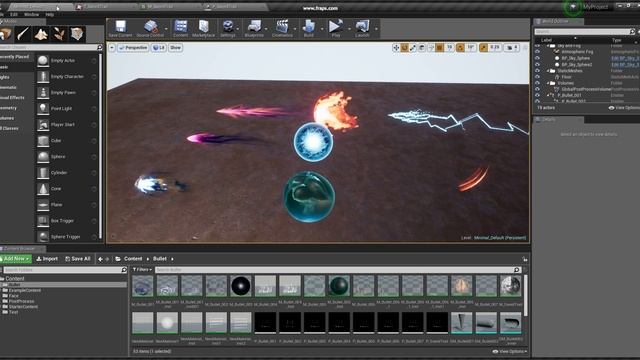The width and height of the screenshot is (640, 360).
Task: Select ExampleContent folder in the tree
Action: coord(24,290)
